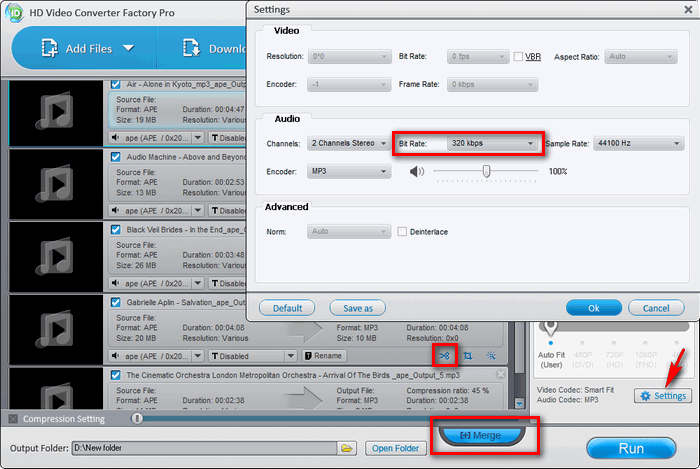This screenshot has height=469, width=700.
Task: Click Rename for Gabrielle Aplin file
Action: pos(324,356)
